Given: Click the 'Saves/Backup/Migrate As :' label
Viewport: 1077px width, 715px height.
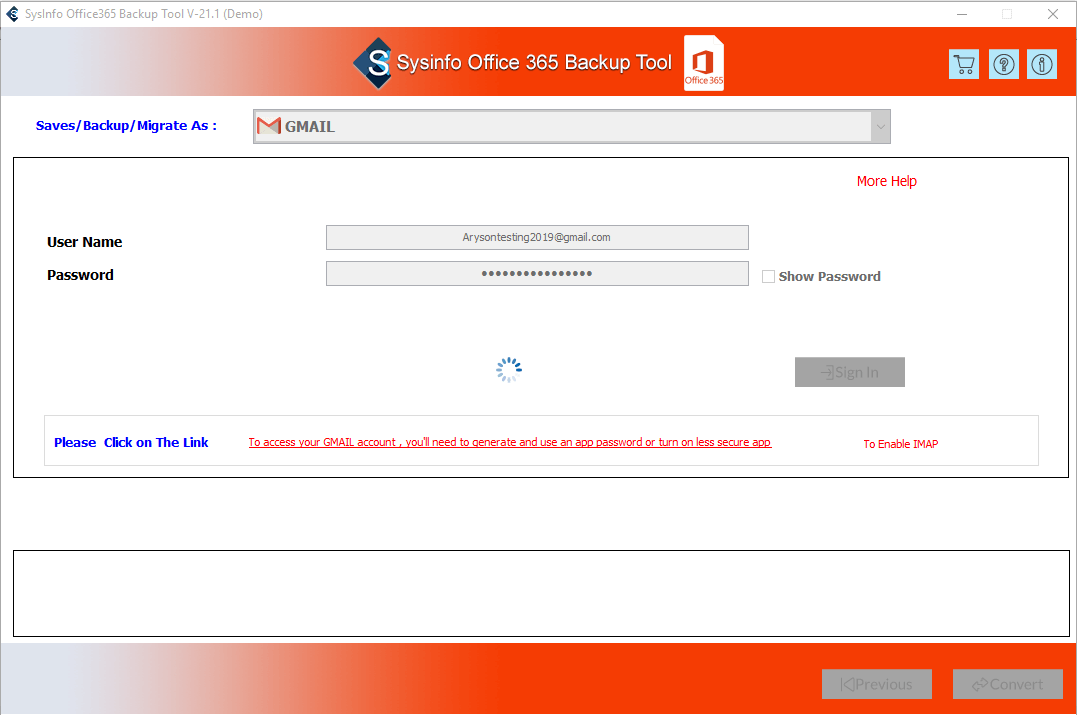Looking at the screenshot, I should pos(126,126).
